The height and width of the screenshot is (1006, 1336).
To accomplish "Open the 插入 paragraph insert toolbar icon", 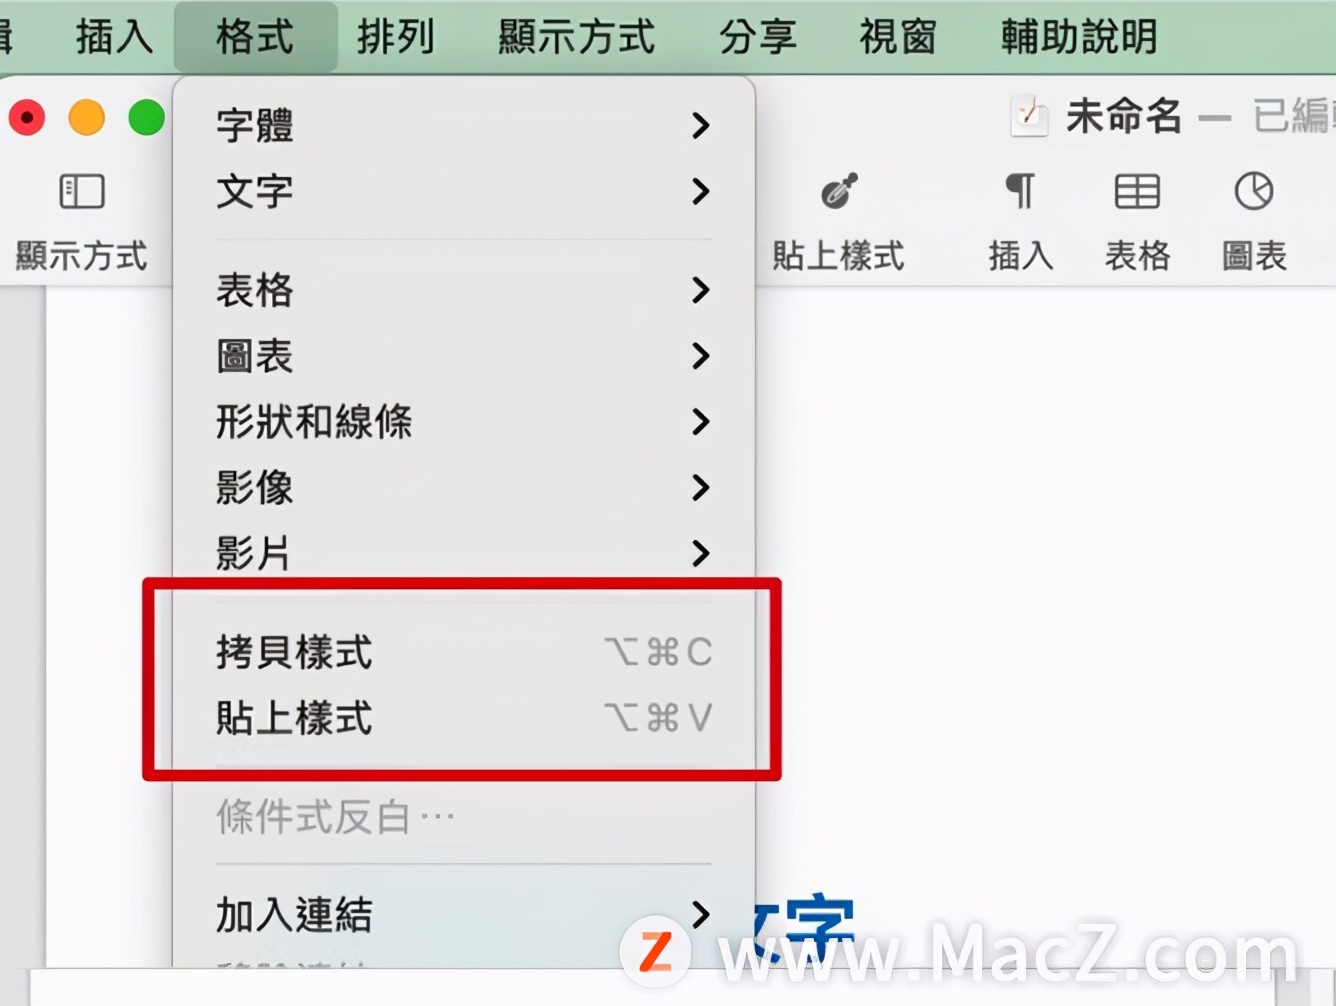I will coord(1020,191).
